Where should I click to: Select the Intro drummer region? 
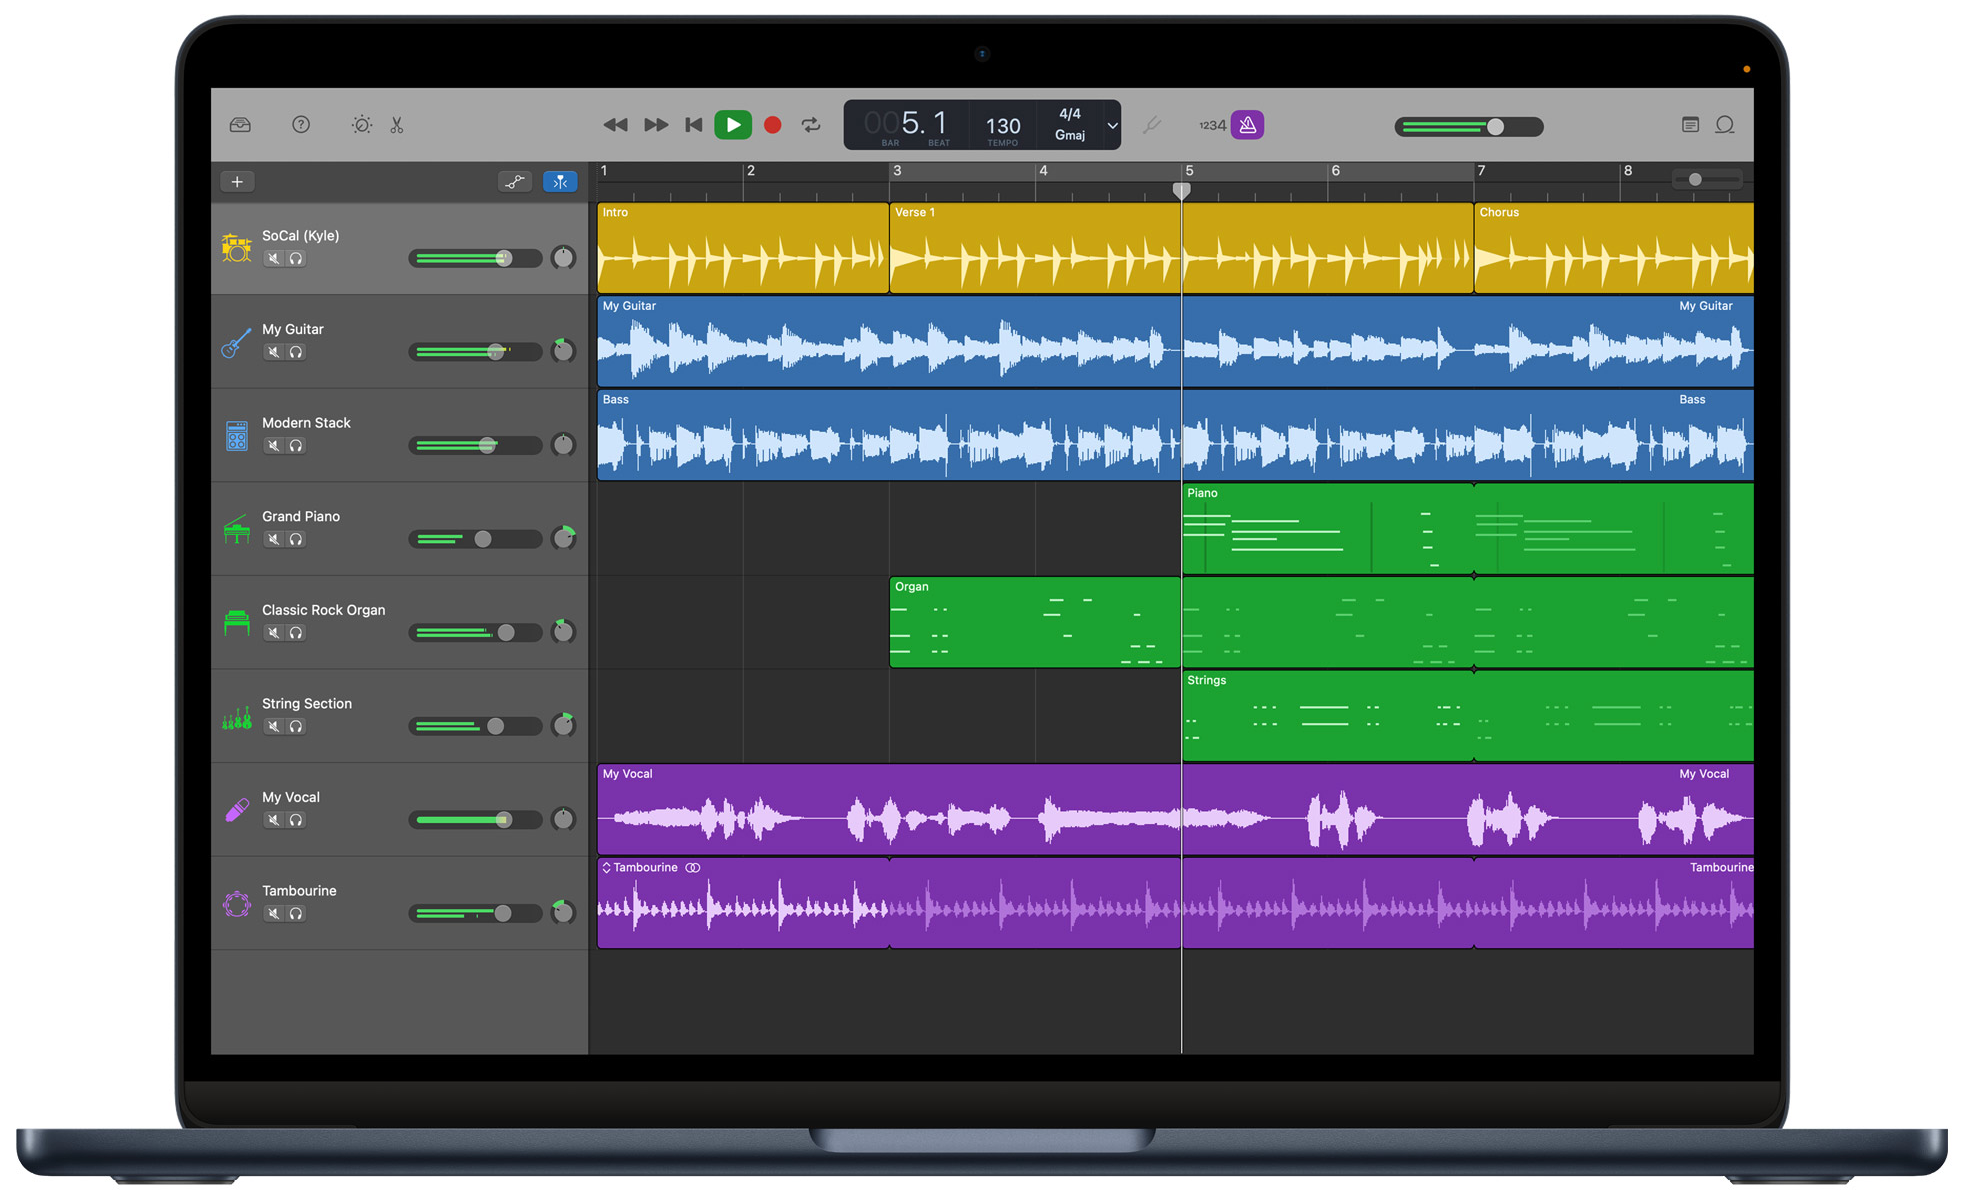tap(743, 248)
